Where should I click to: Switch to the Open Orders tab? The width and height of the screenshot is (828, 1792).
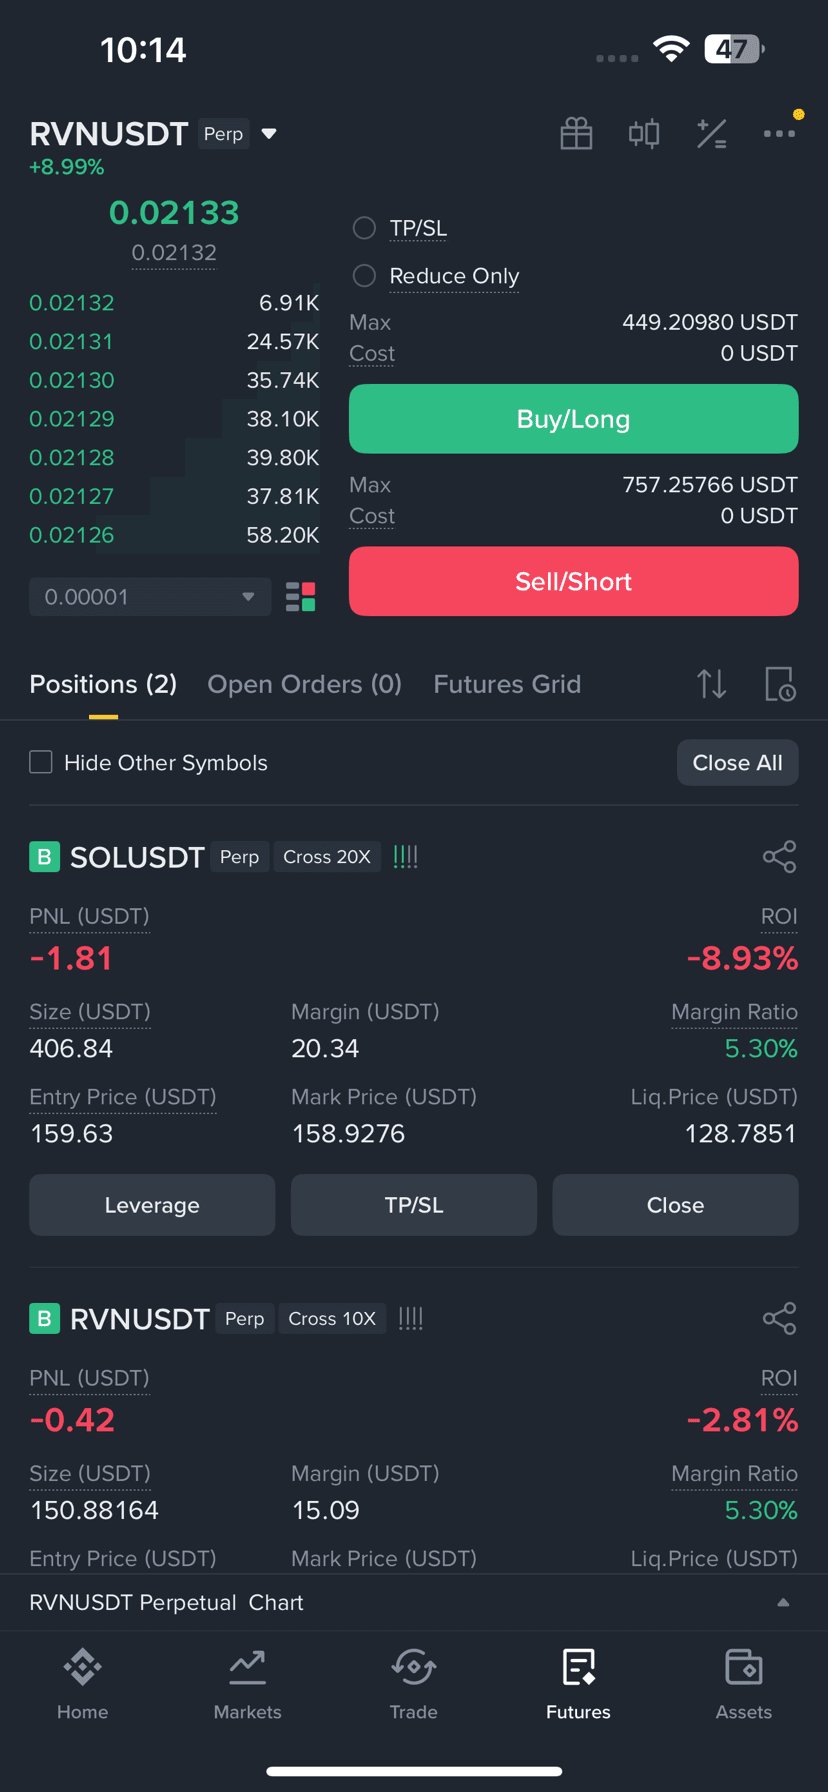tap(304, 684)
